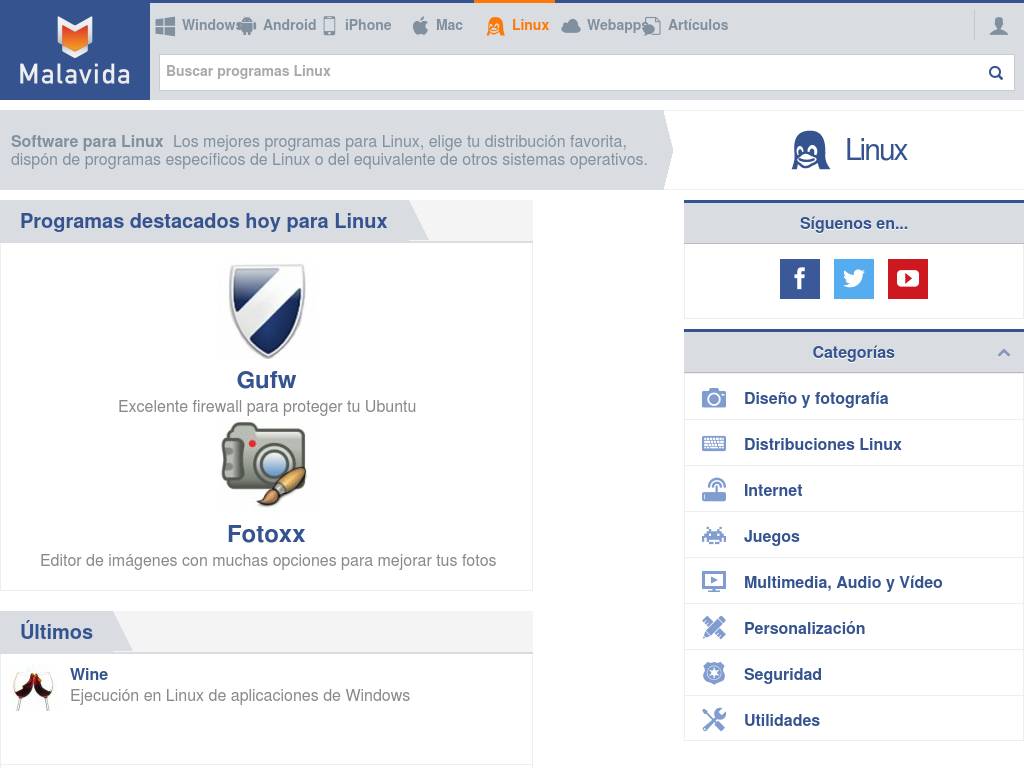The image size is (1024, 768).
Task: Click the Webapps cloud icon
Action: 571,26
